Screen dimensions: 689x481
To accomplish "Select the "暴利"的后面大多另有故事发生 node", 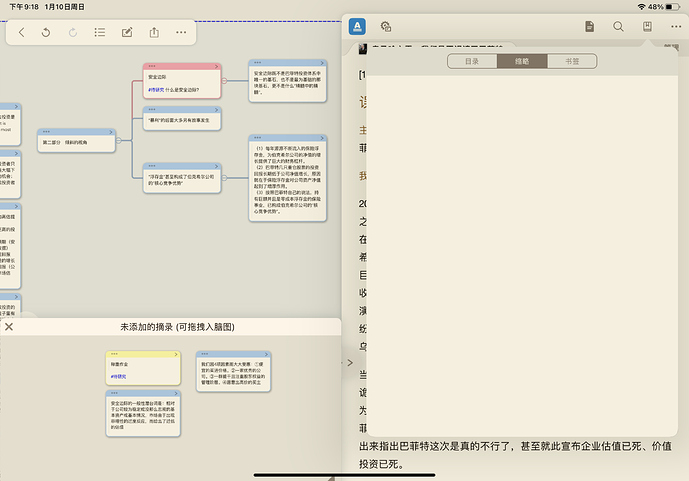I will 182,120.
